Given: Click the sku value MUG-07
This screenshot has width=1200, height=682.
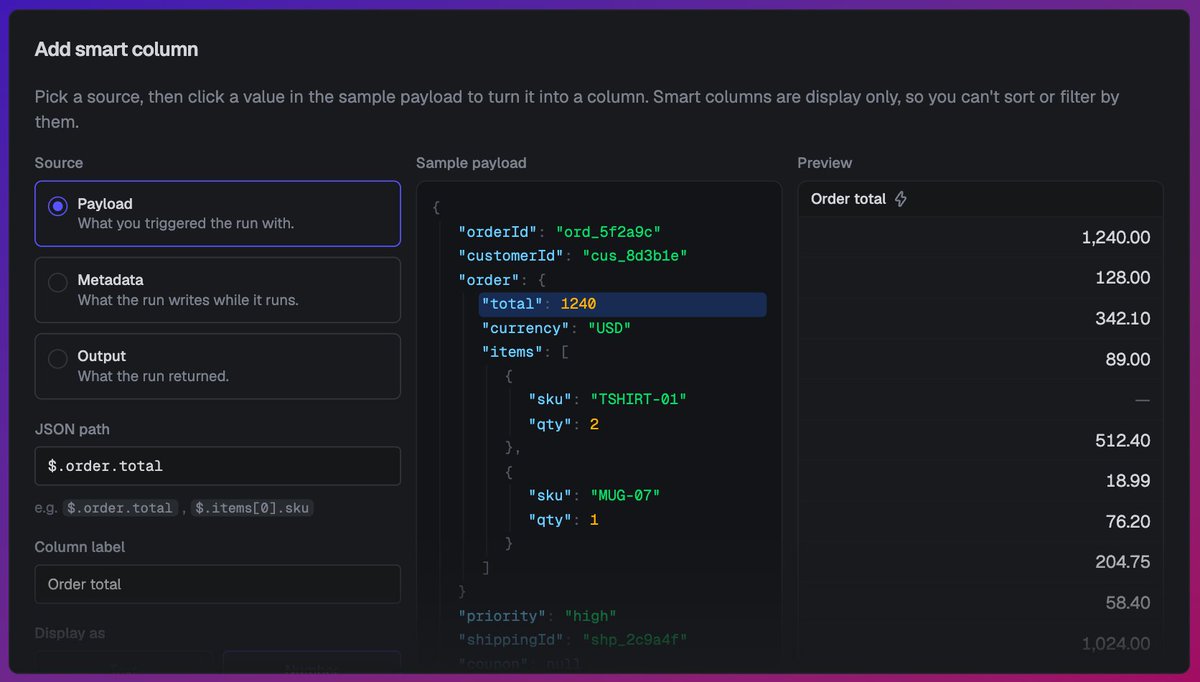Looking at the screenshot, I should click(625, 496).
